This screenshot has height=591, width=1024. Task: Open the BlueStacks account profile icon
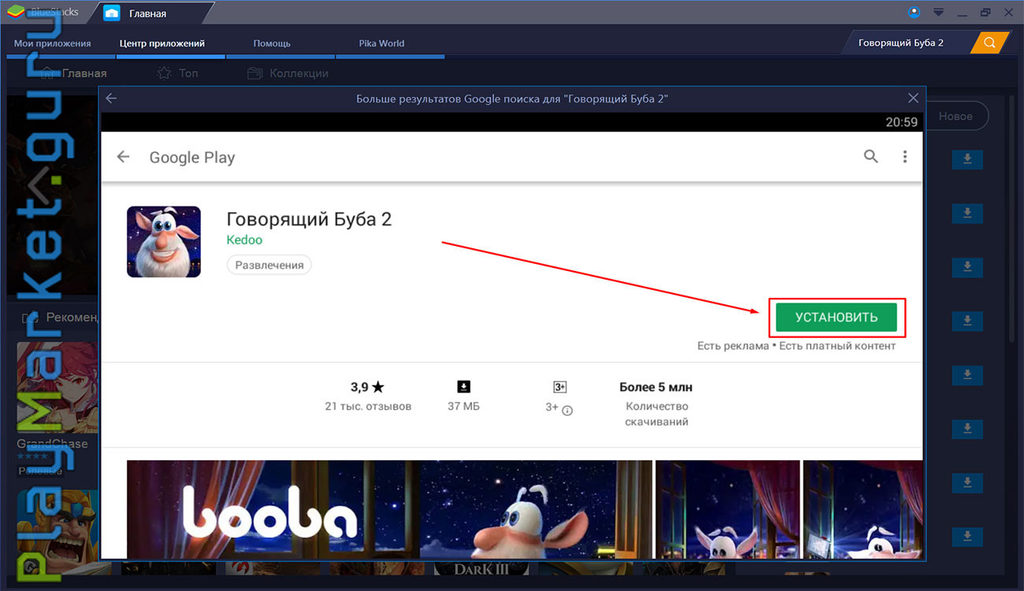point(914,12)
